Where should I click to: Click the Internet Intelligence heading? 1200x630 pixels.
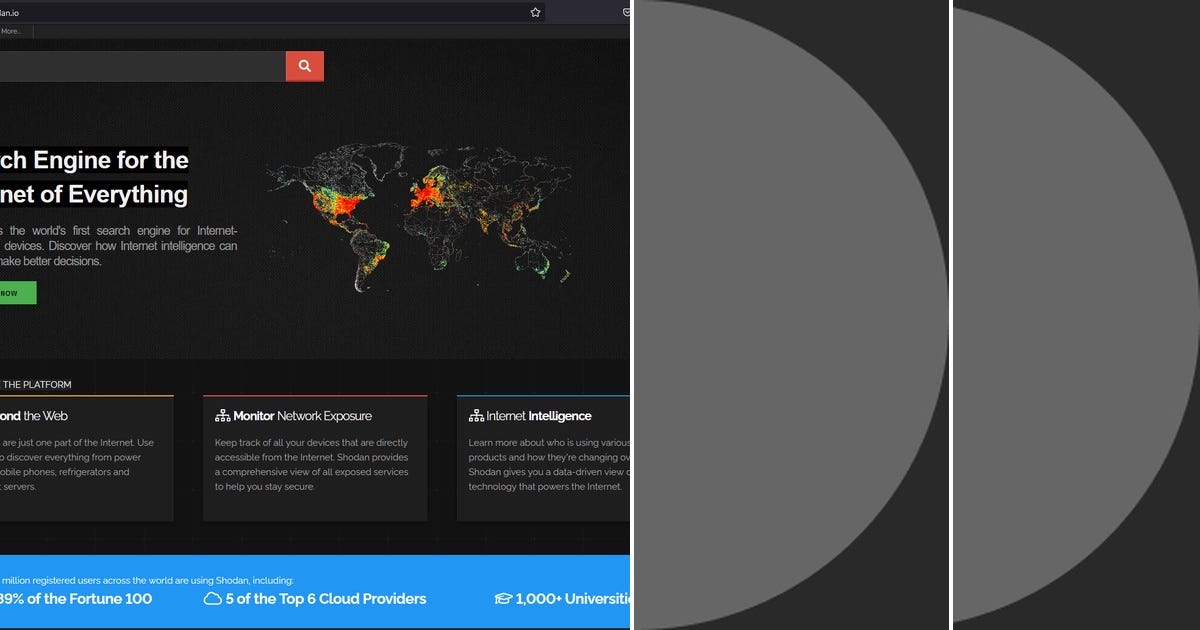(537, 415)
